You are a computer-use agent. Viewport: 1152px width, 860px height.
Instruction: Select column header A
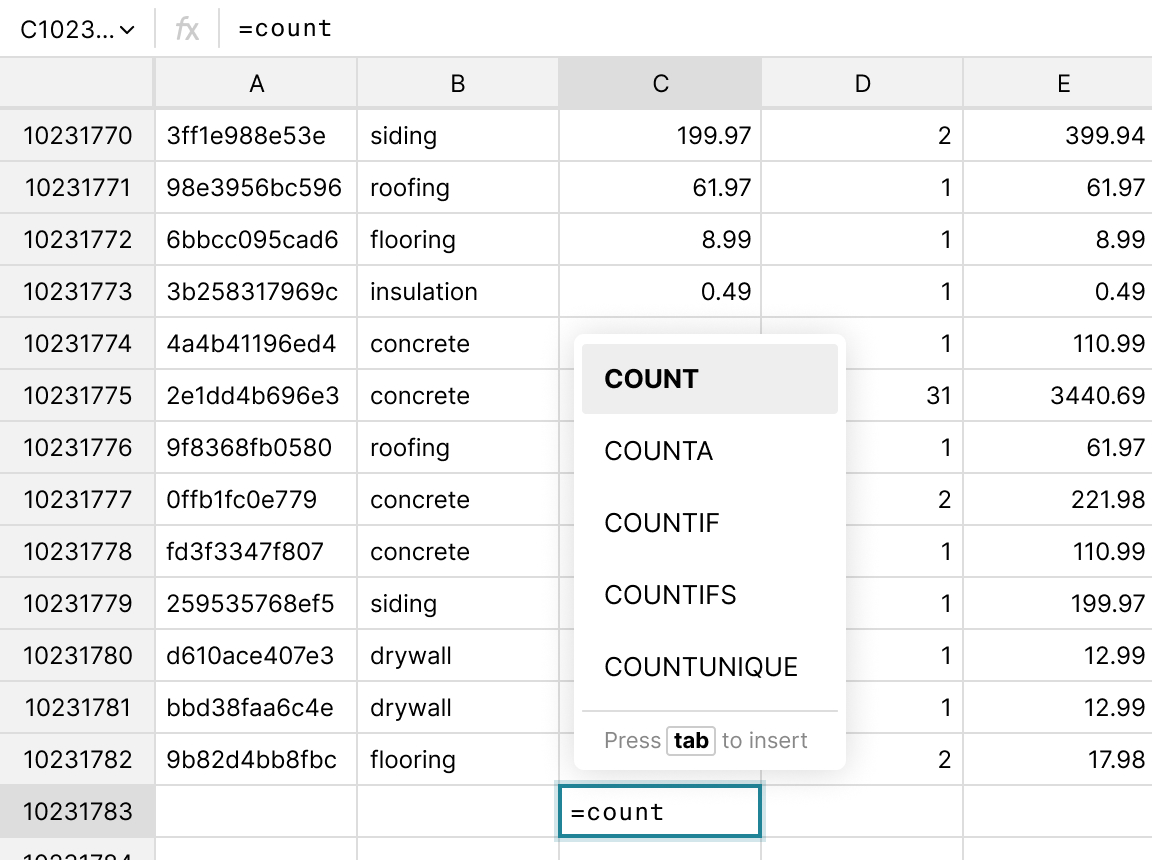[x=256, y=84]
